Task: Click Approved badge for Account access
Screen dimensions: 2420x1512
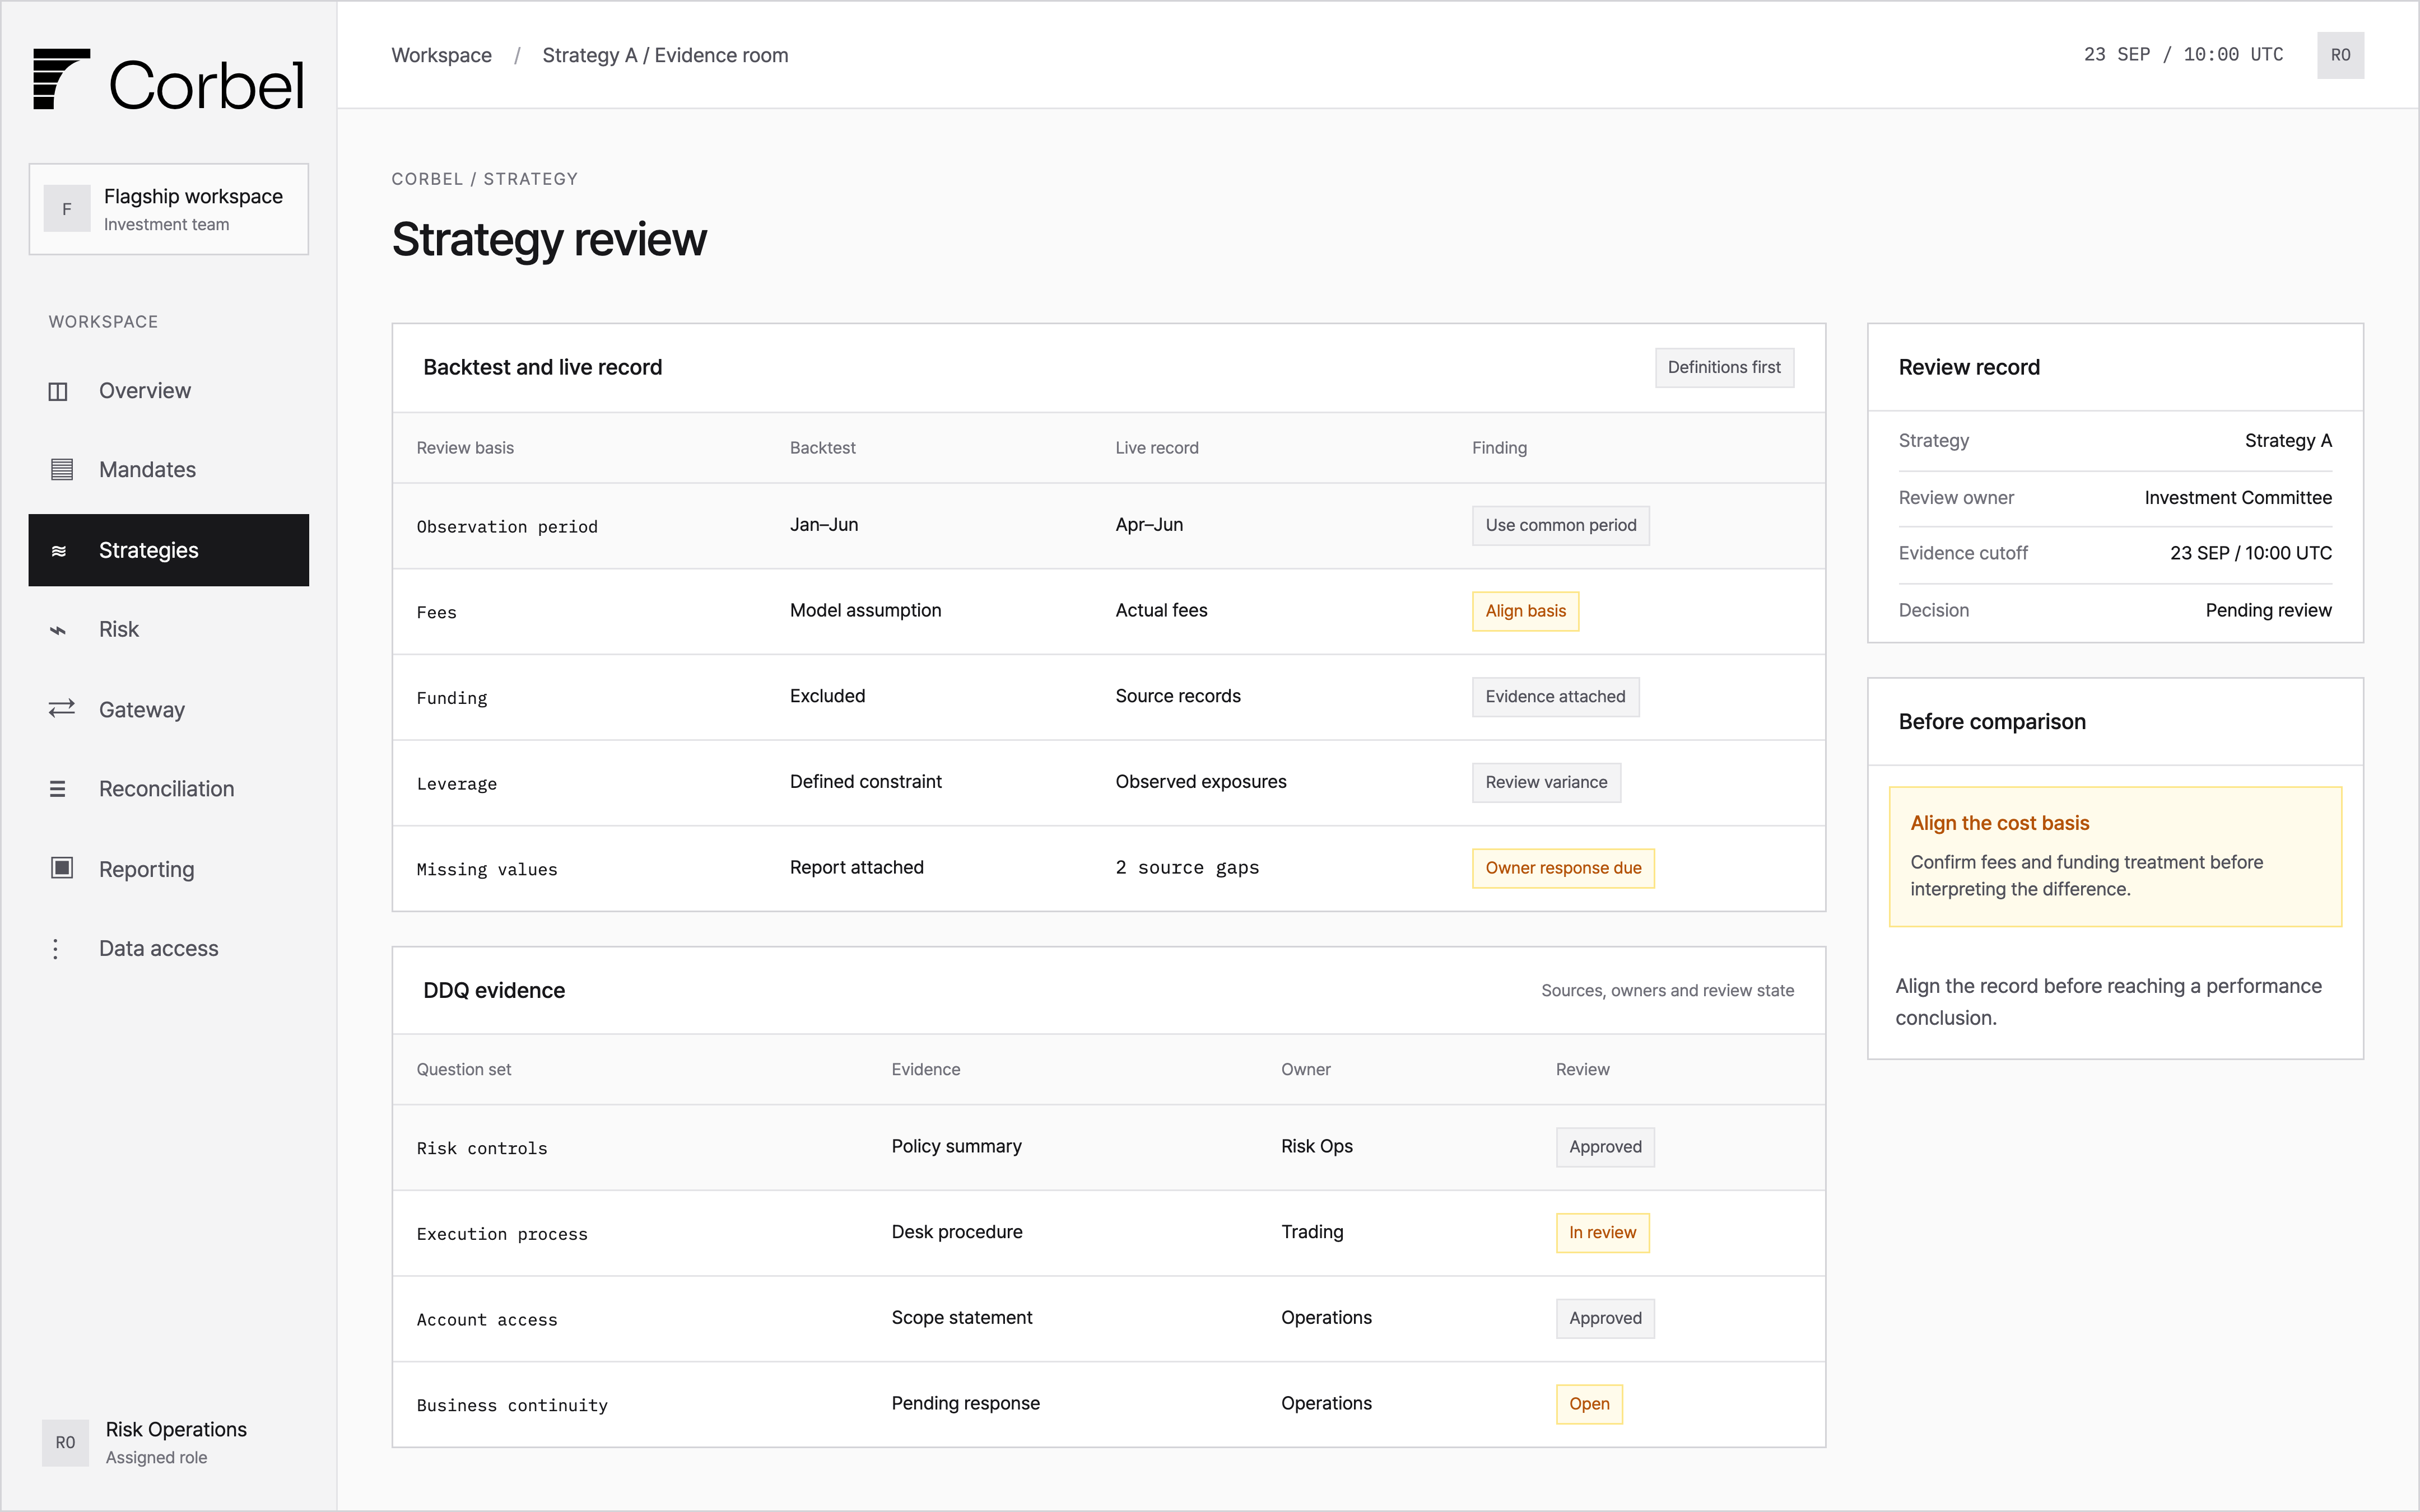Action: point(1605,1318)
